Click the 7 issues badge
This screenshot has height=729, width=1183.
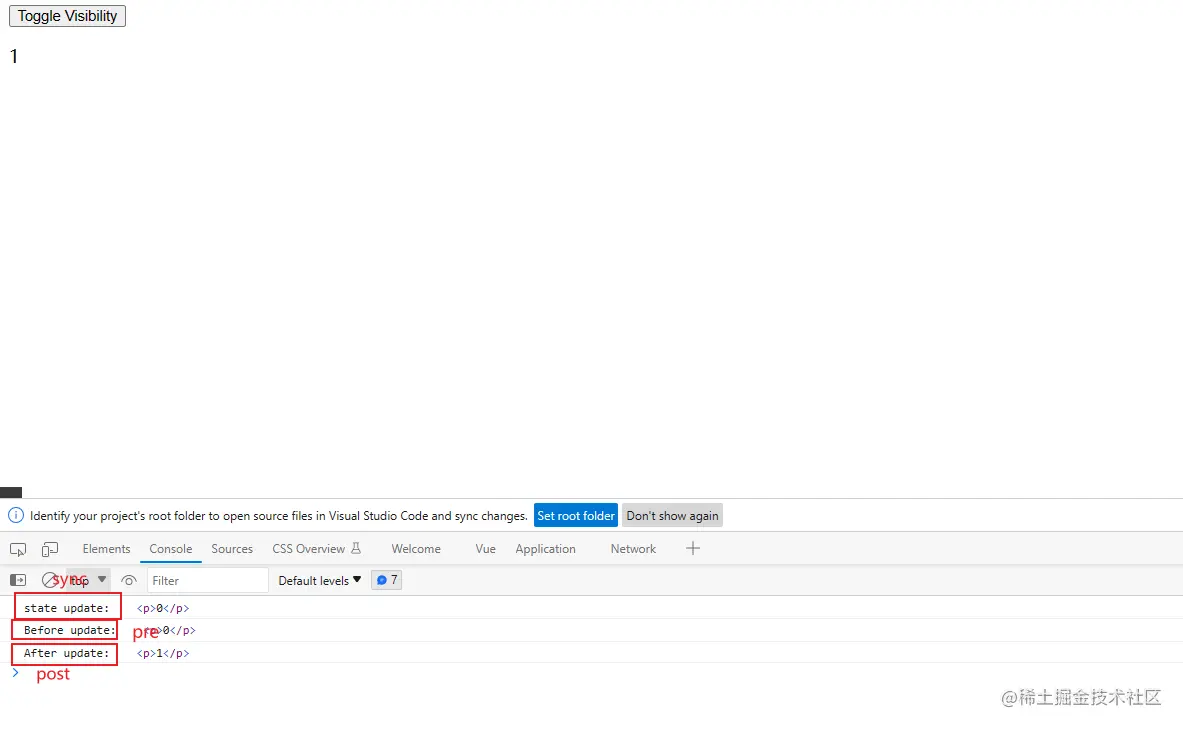click(x=386, y=580)
